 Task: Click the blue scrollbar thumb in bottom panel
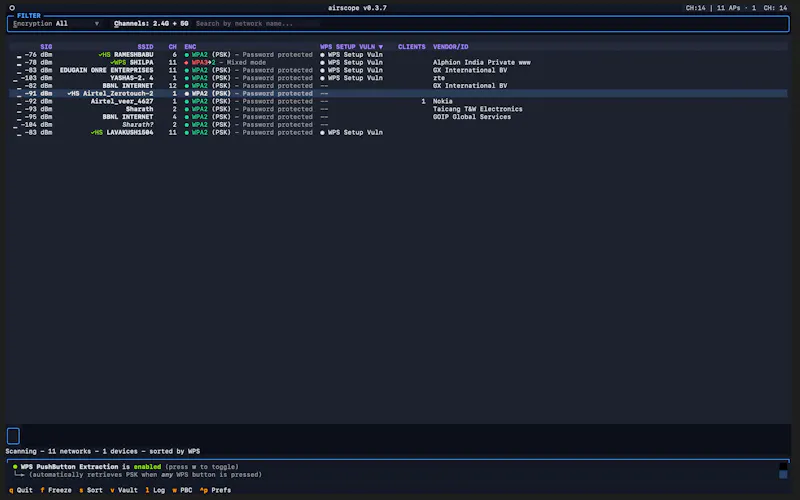pos(783,475)
